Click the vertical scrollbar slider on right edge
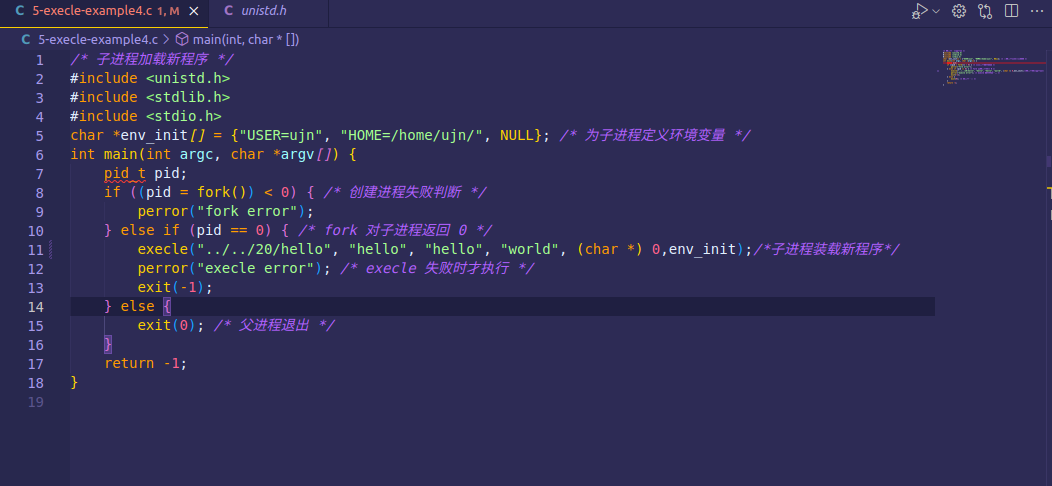1052x486 pixels. [1048, 160]
